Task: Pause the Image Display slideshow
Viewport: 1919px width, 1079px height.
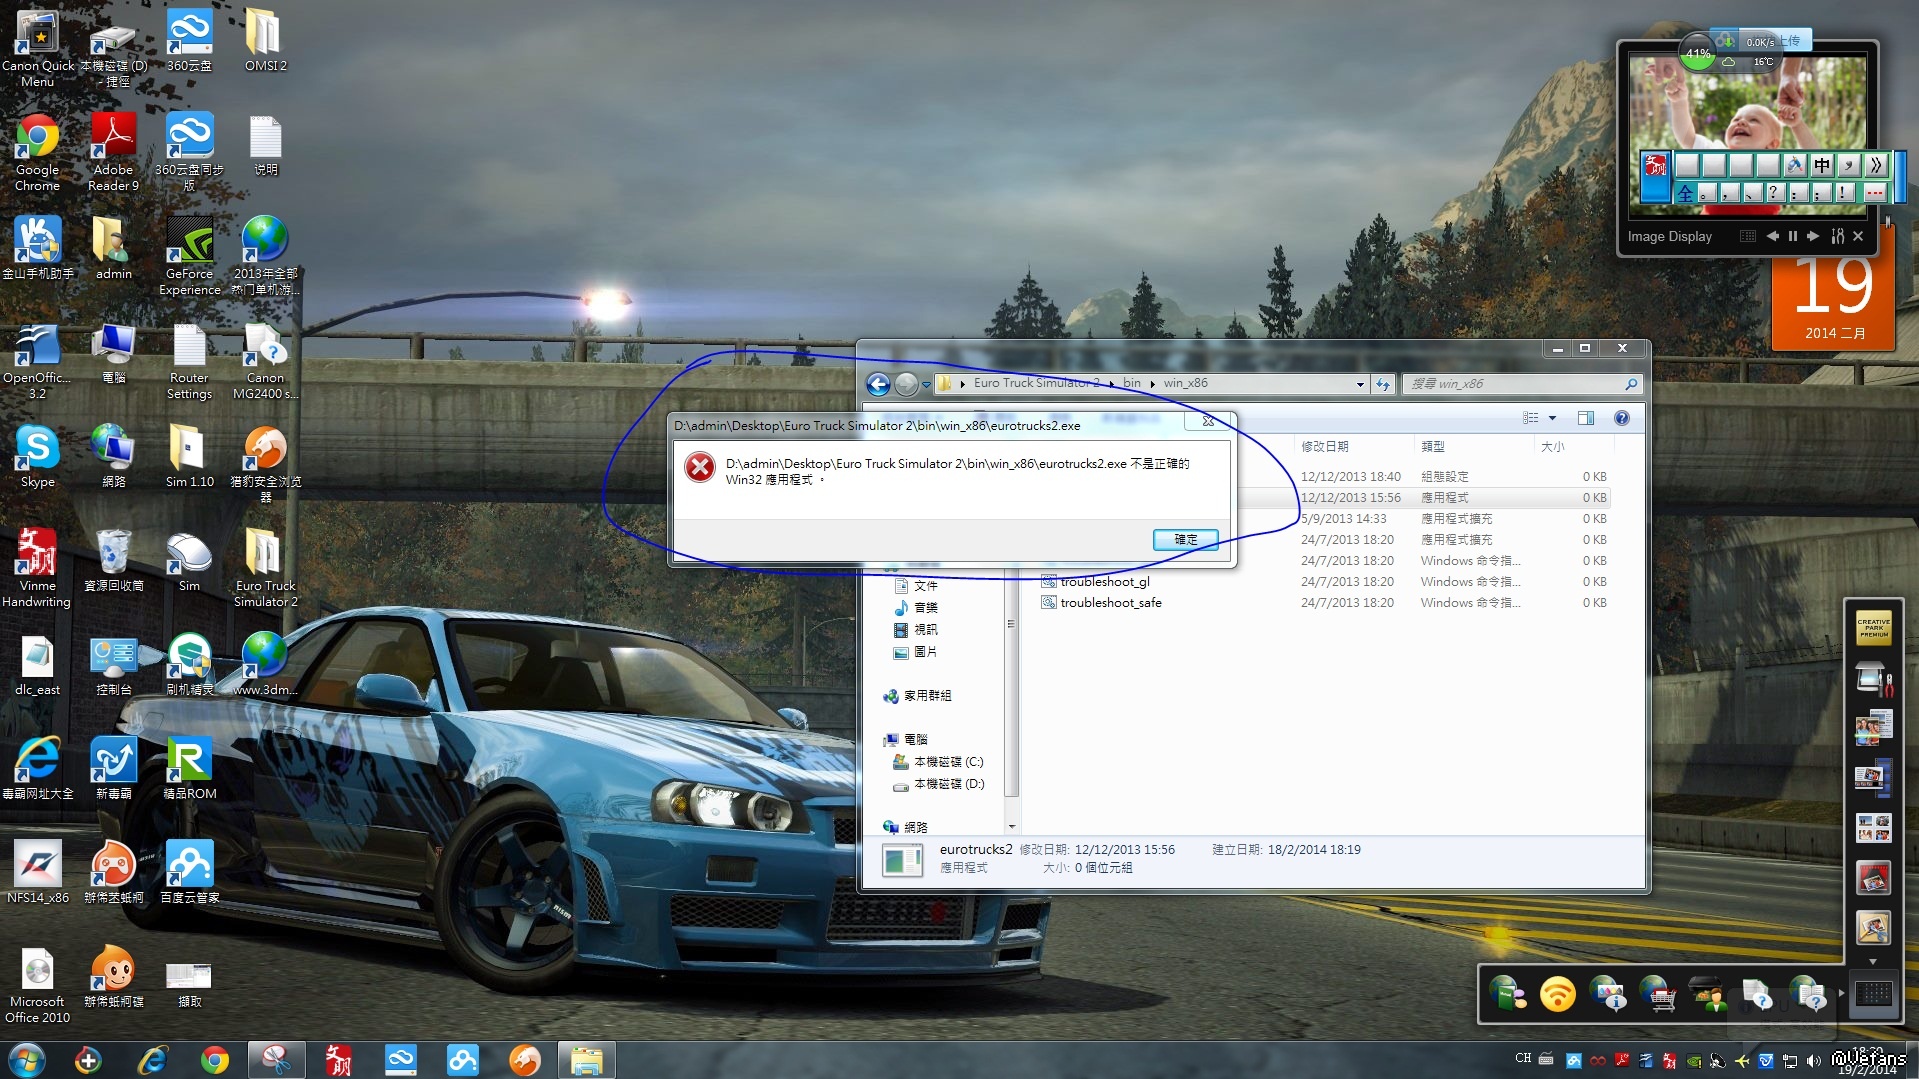Action: click(1792, 237)
